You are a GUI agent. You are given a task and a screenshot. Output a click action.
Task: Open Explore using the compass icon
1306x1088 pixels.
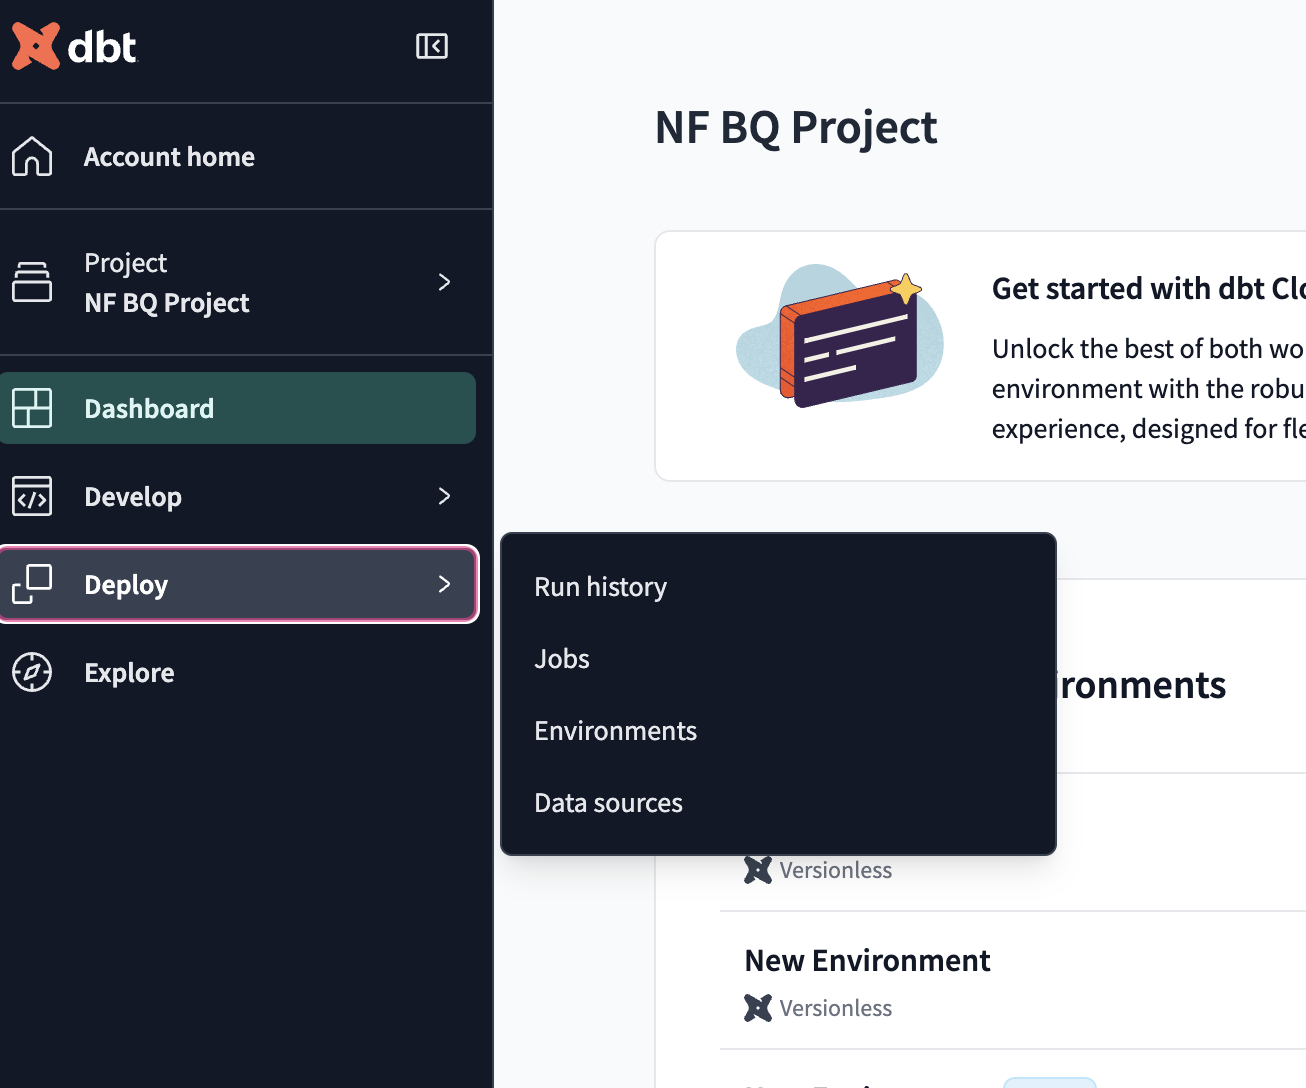pyautogui.click(x=32, y=672)
